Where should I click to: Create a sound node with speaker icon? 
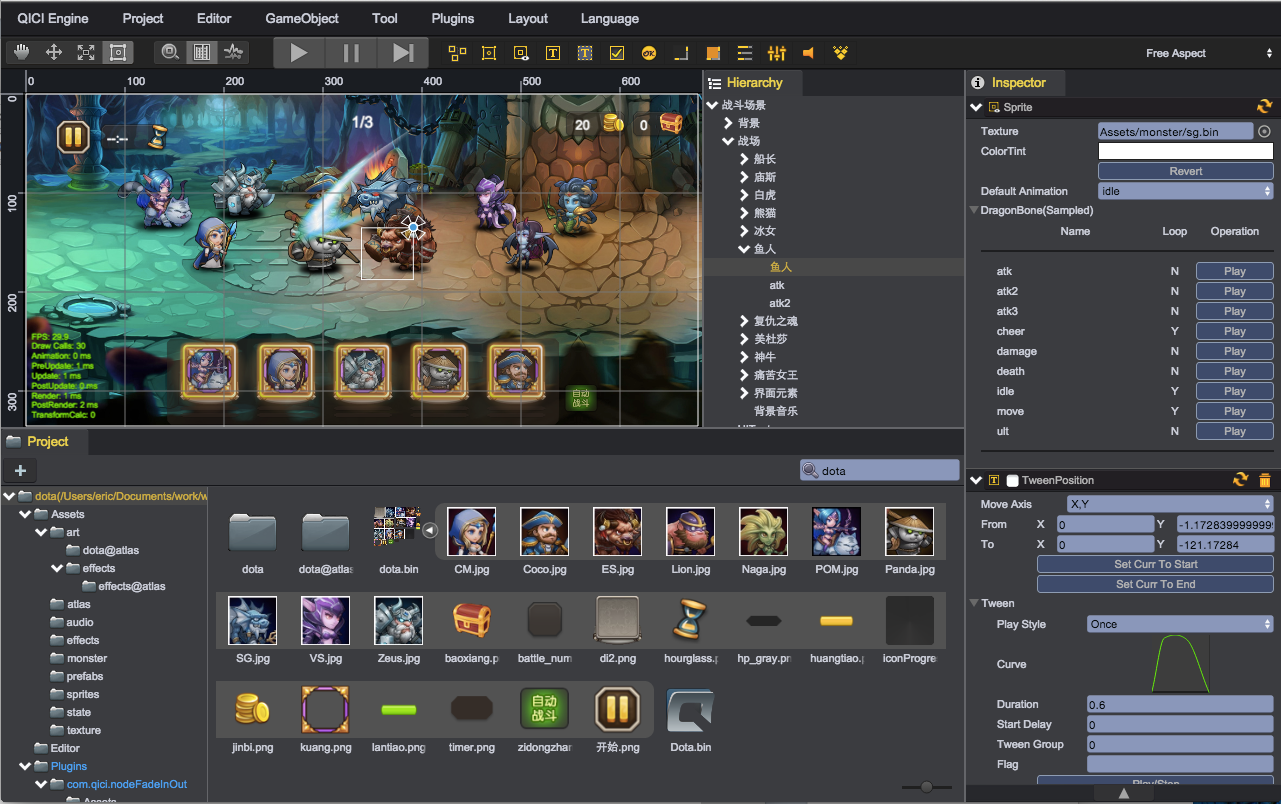tap(809, 53)
